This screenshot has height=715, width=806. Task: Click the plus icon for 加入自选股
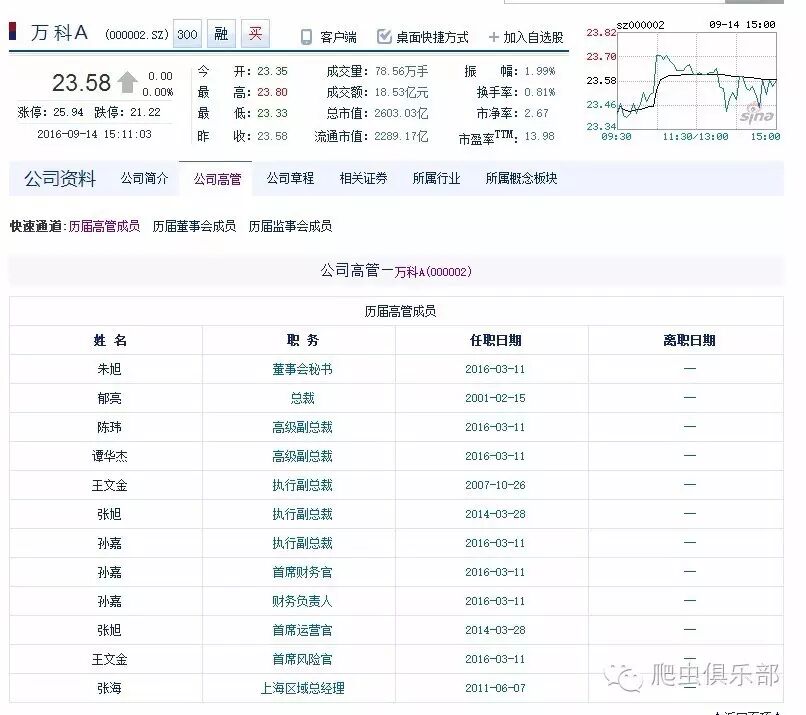[493, 37]
